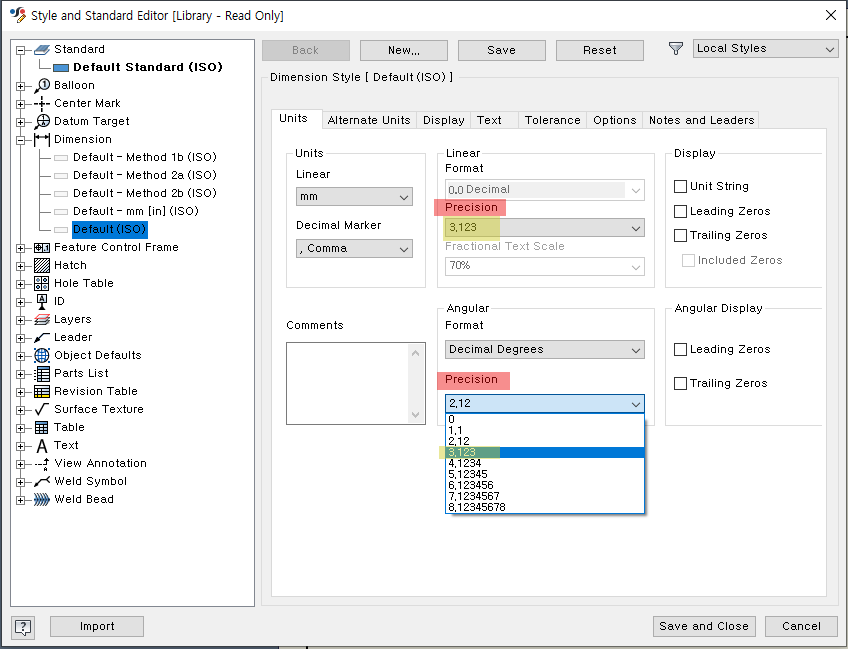This screenshot has height=649, width=848.
Task: Expand the Balloon tree node
Action: pyautogui.click(x=21, y=86)
